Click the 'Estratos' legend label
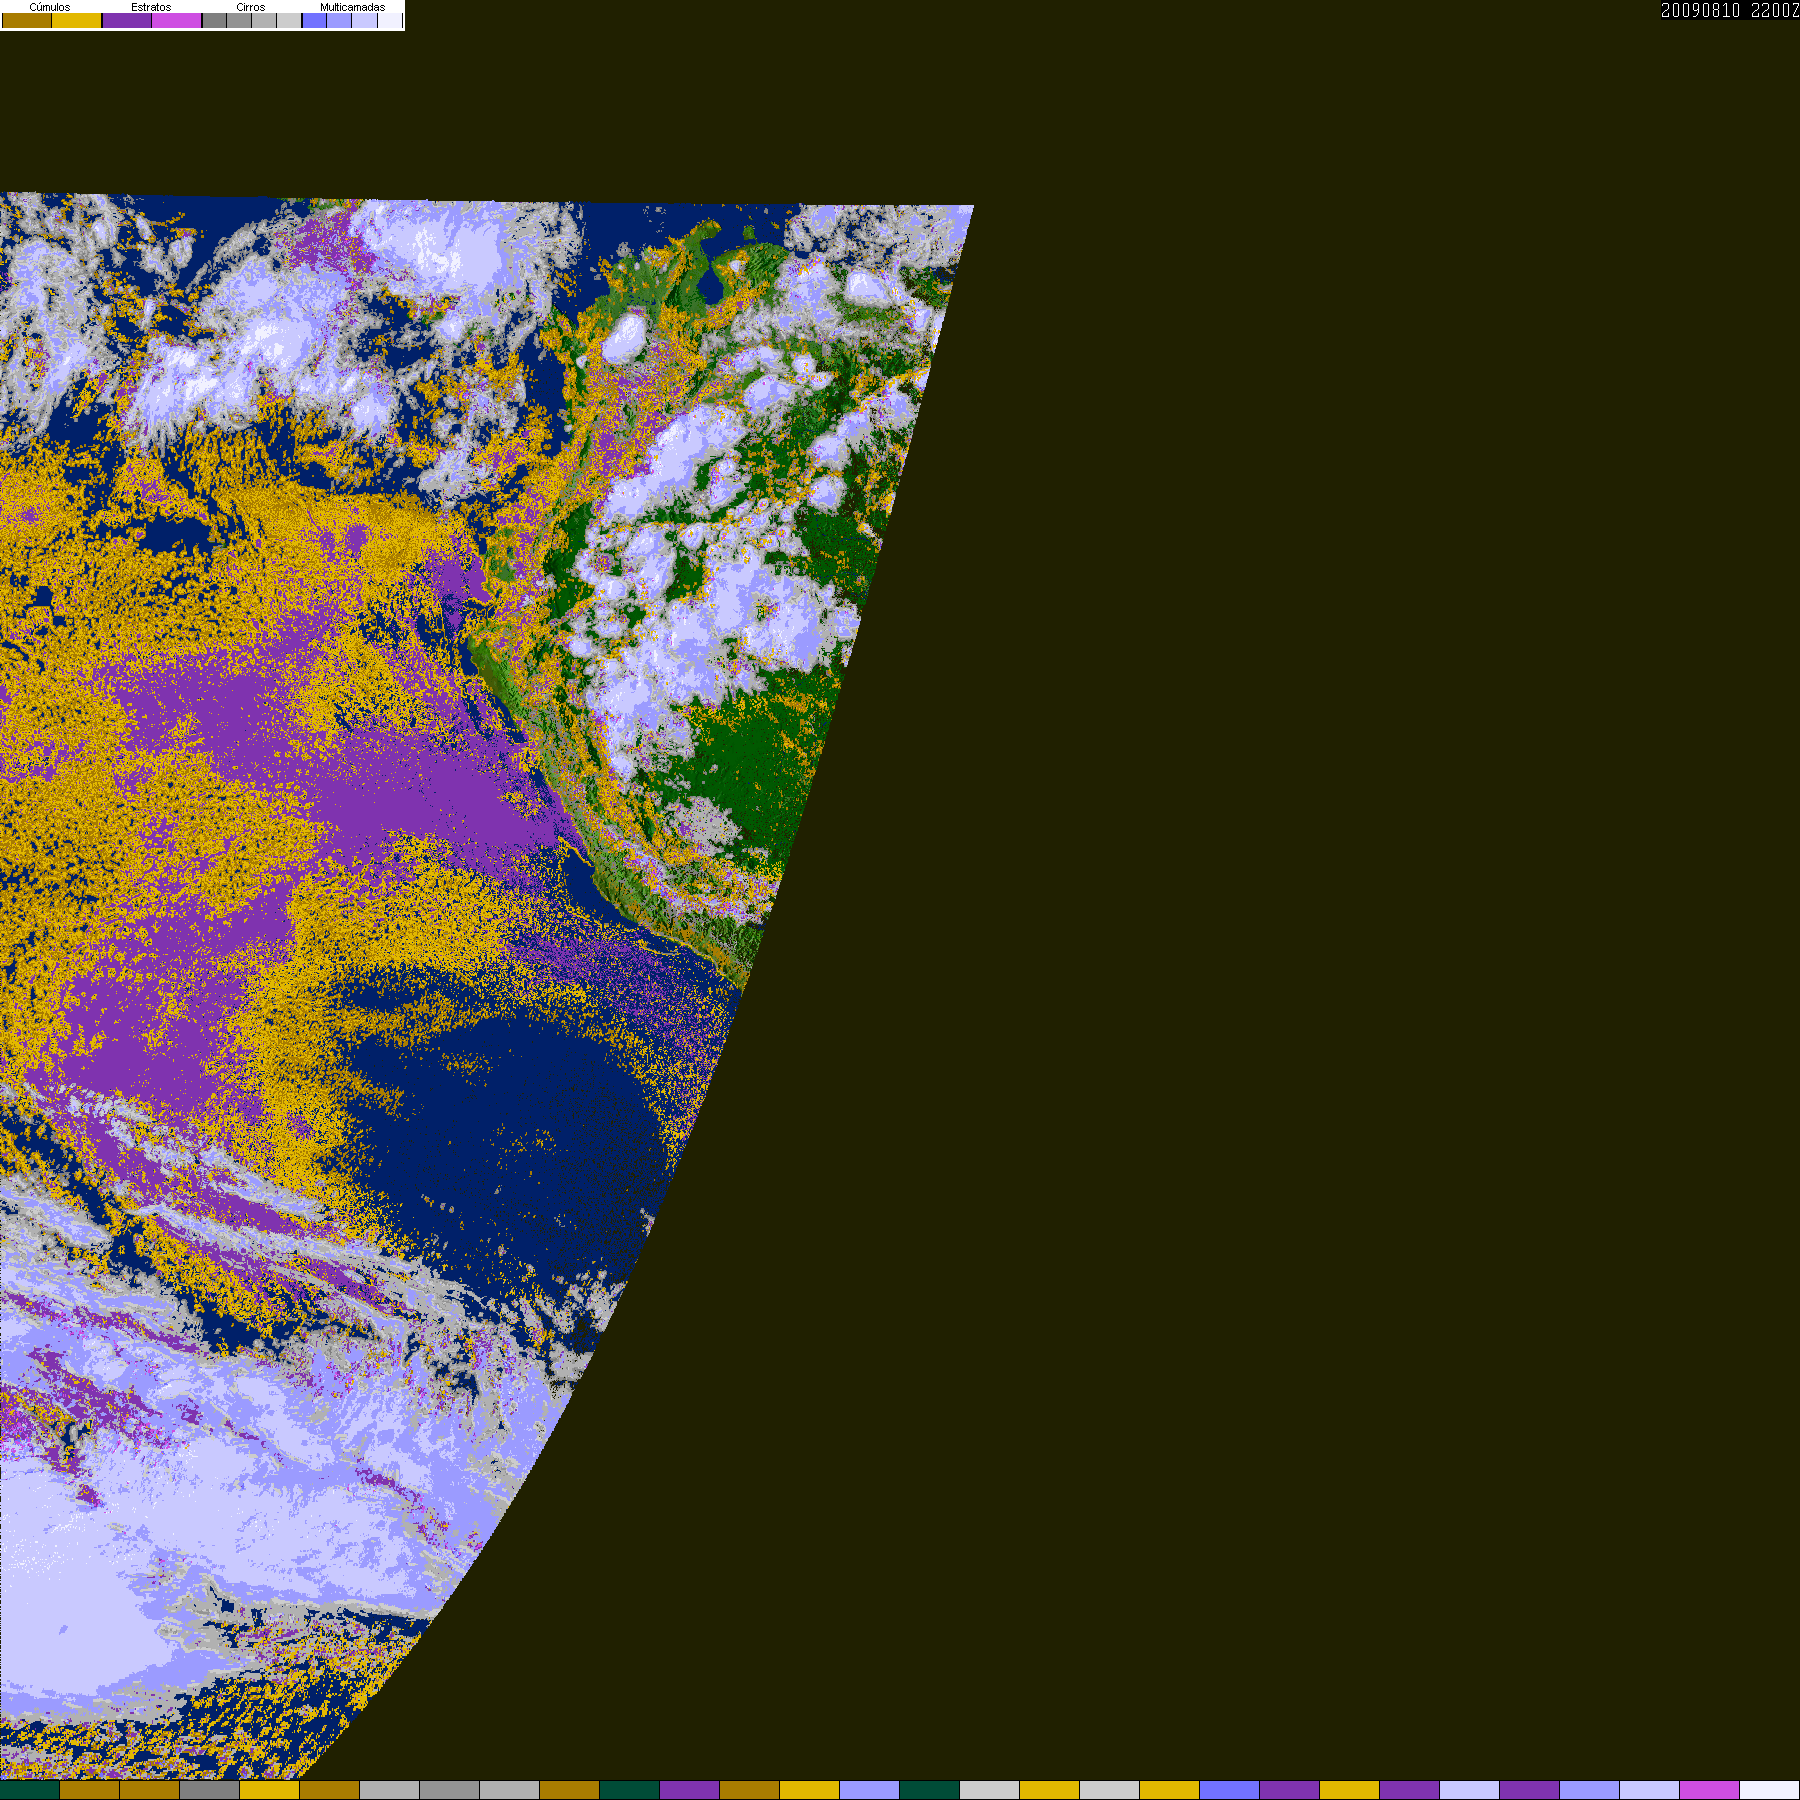The image size is (1800, 1800). 151,7
